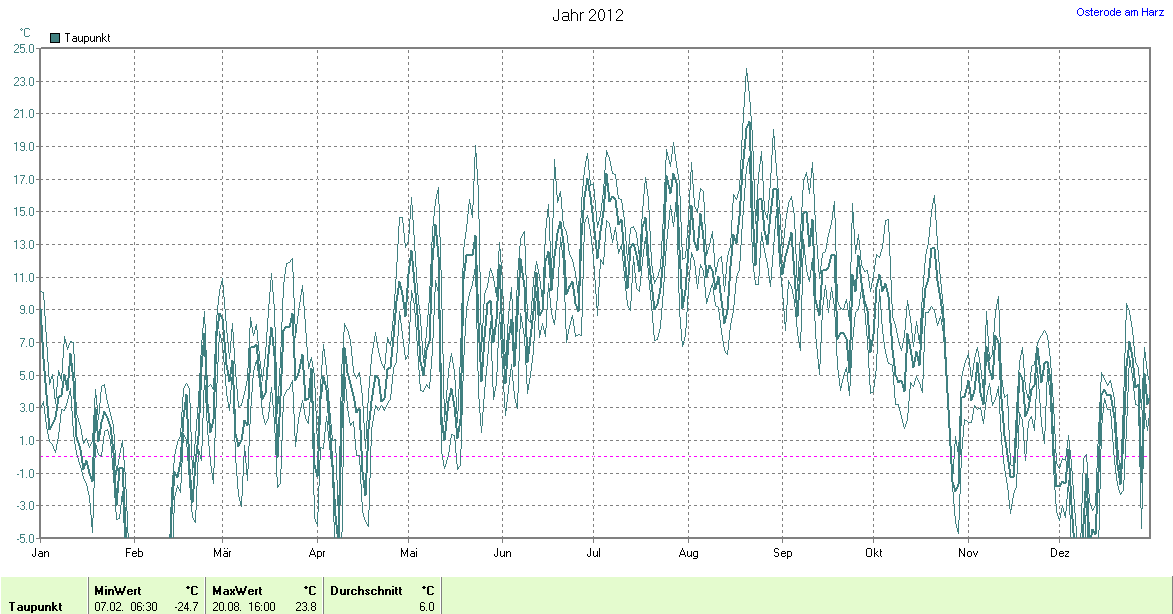Viewport: 1173px width, 614px height.
Task: Click the Jahr 2012 chart title
Action: [x=588, y=15]
